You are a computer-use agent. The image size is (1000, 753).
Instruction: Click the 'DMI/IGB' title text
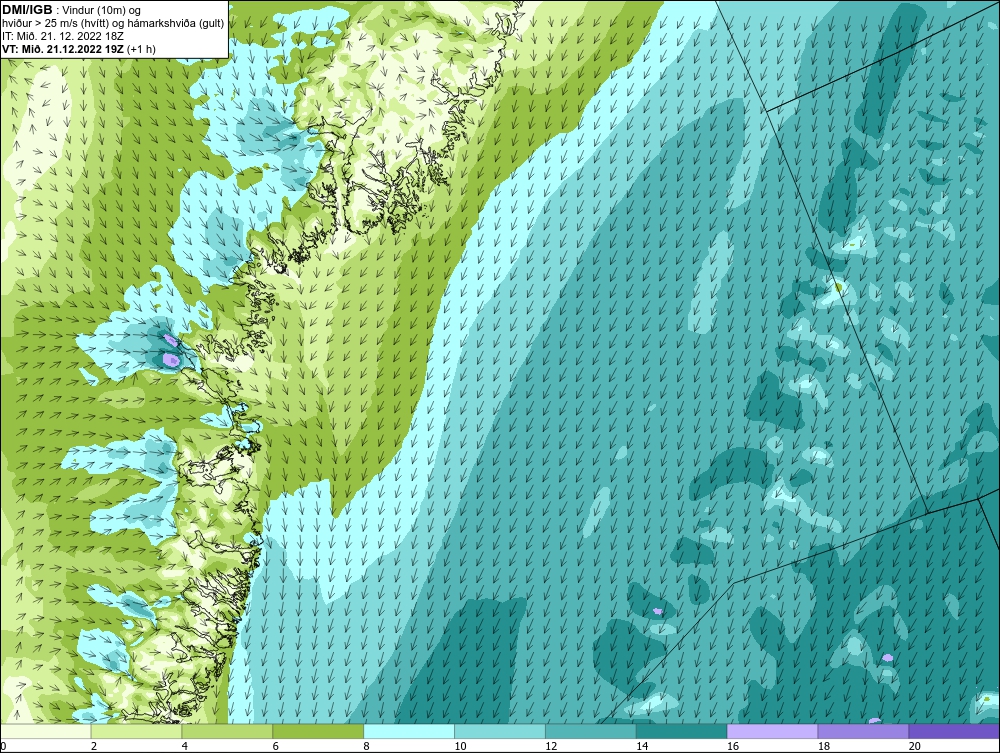pos(27,10)
